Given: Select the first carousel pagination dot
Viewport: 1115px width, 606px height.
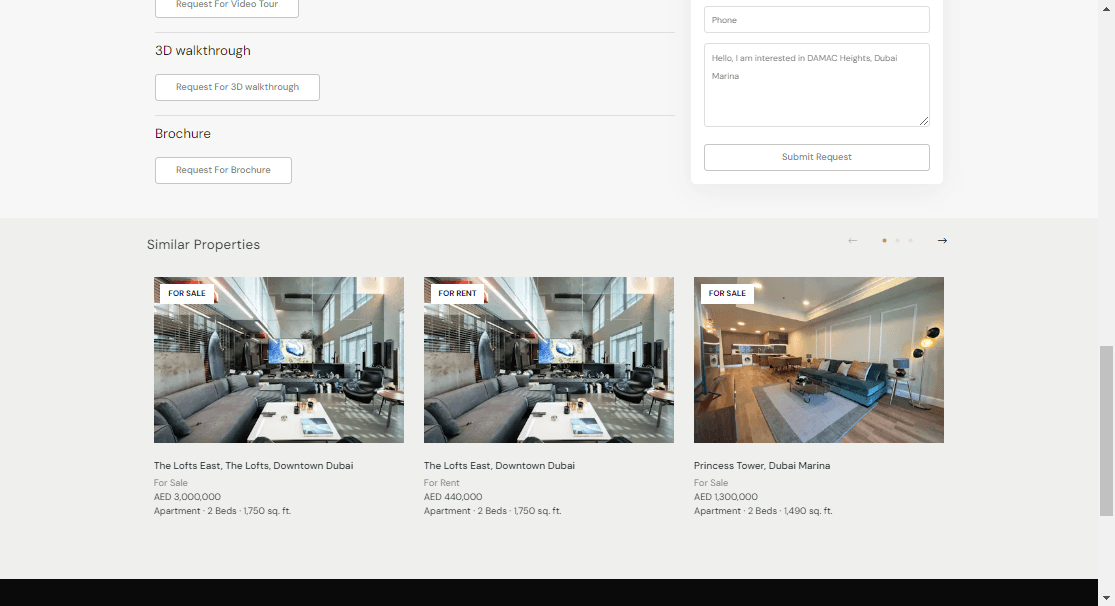Looking at the screenshot, I should click(884, 241).
